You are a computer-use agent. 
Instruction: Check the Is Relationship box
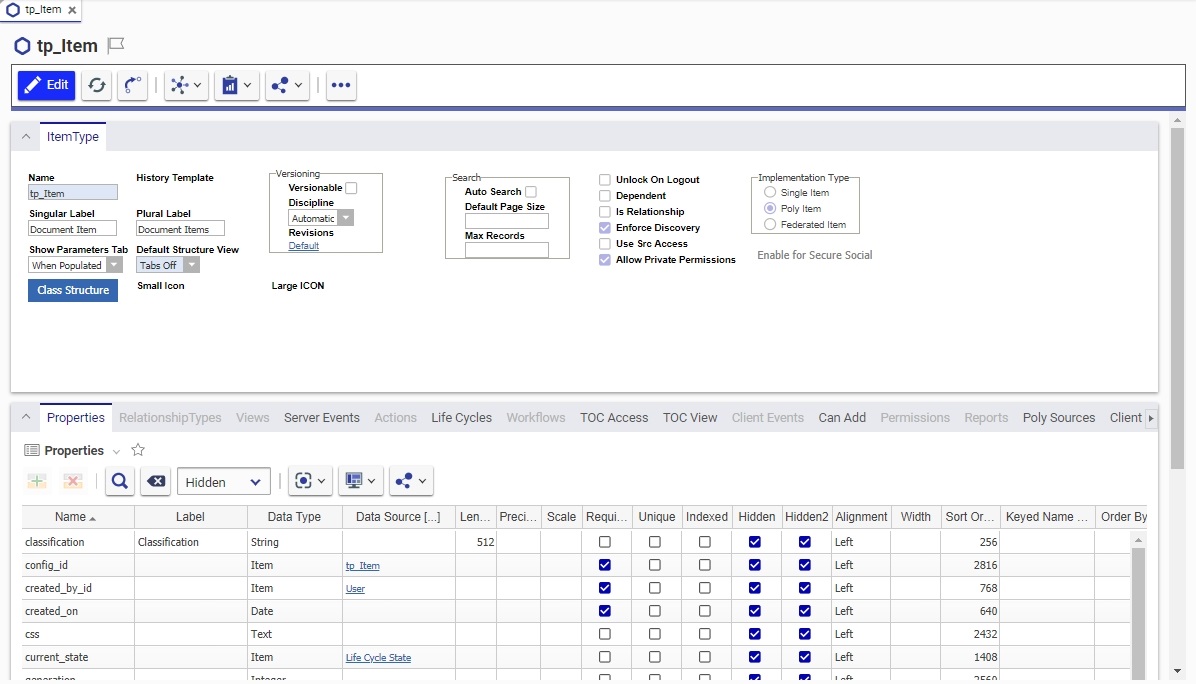605,211
